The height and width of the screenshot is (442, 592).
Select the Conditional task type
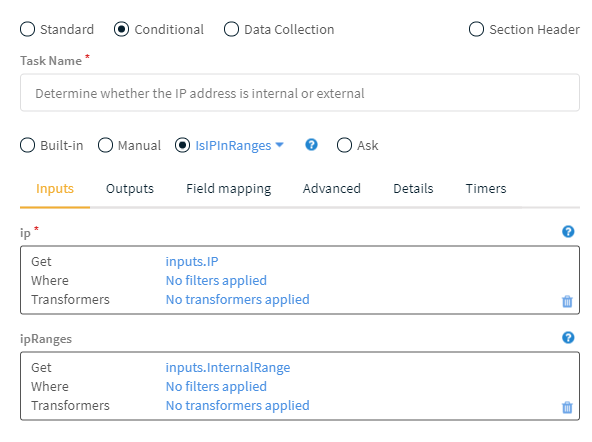(121, 29)
